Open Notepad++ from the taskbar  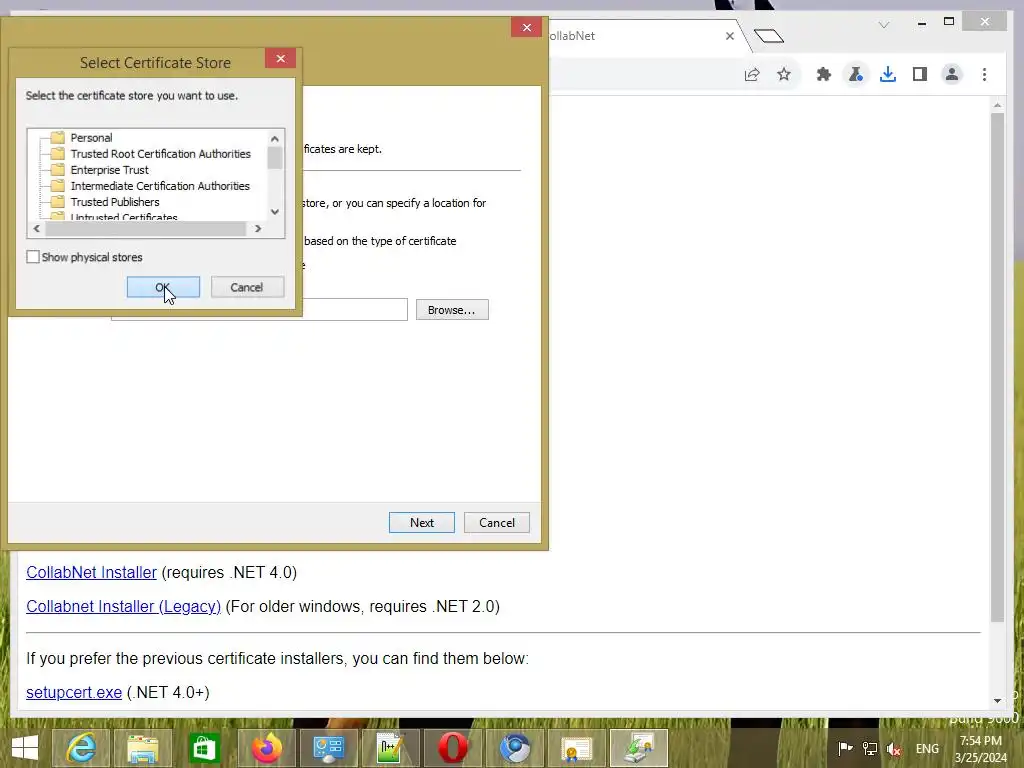coord(391,748)
